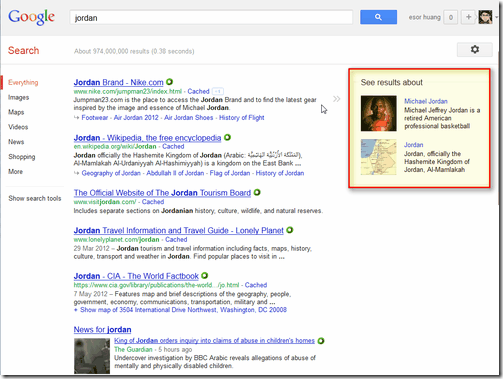Open the notifications count box

point(451,17)
